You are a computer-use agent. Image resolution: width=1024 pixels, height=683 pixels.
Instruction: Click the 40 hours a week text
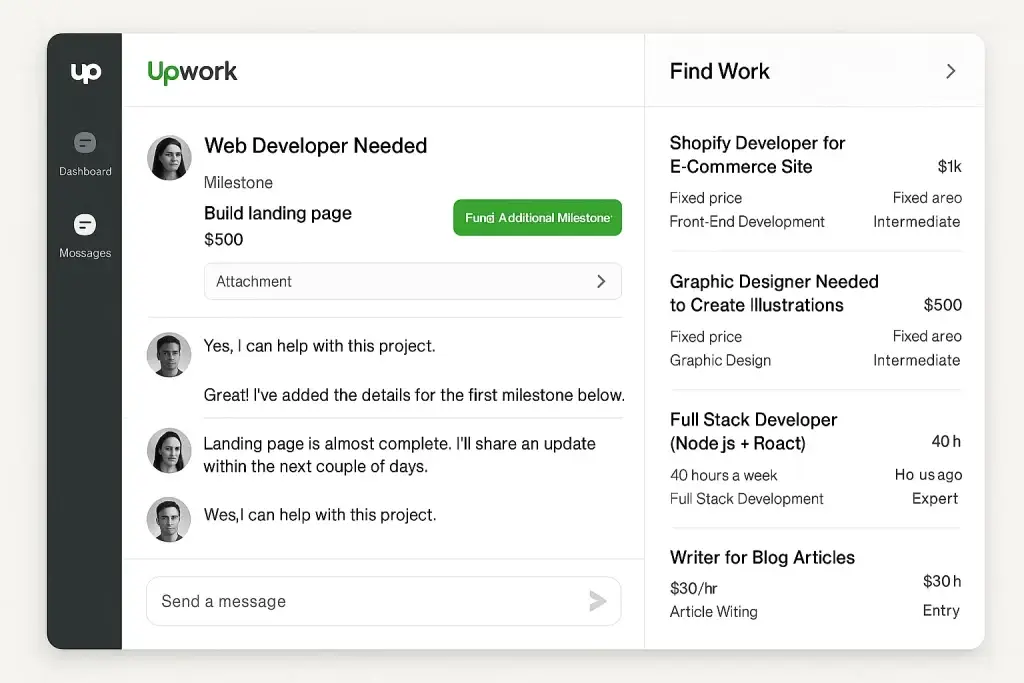tap(724, 475)
